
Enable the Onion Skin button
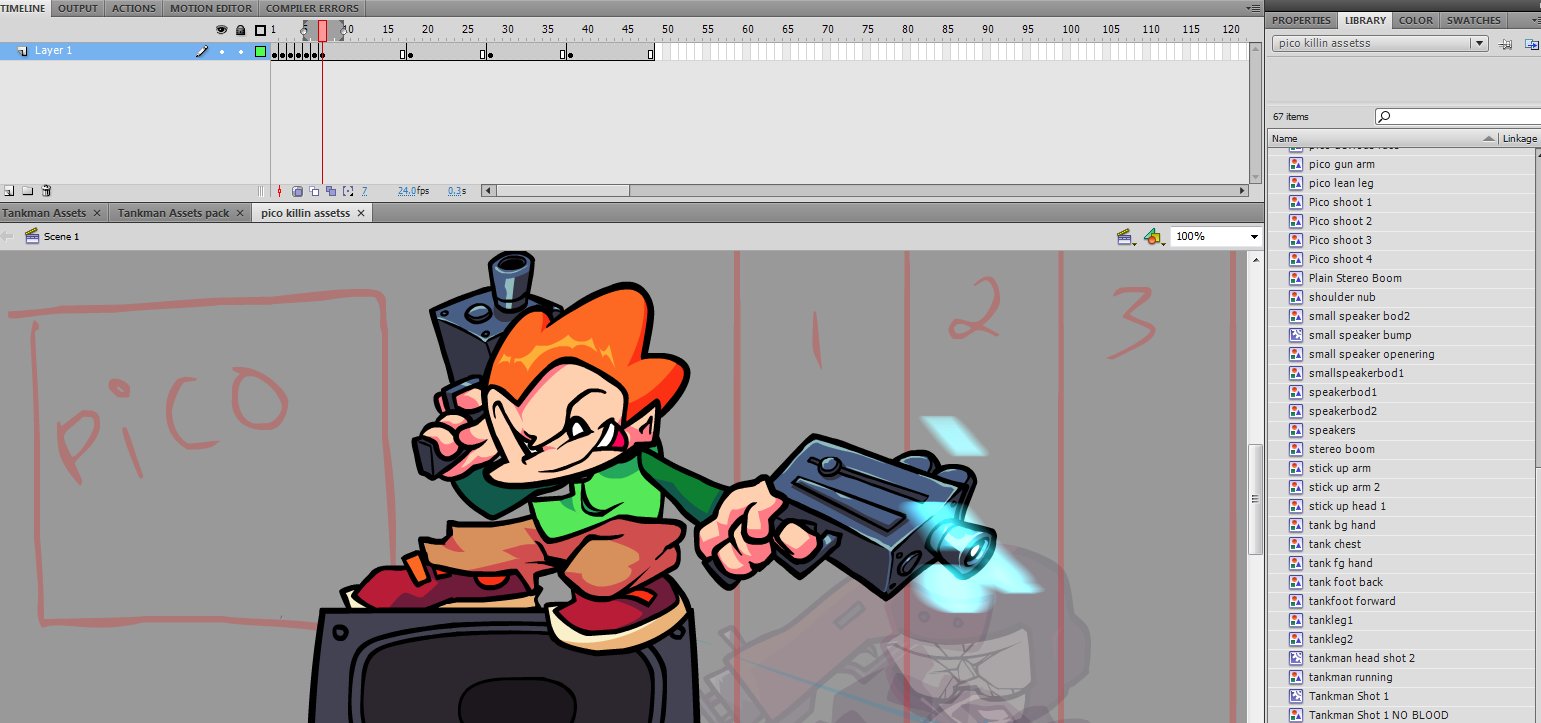297,191
